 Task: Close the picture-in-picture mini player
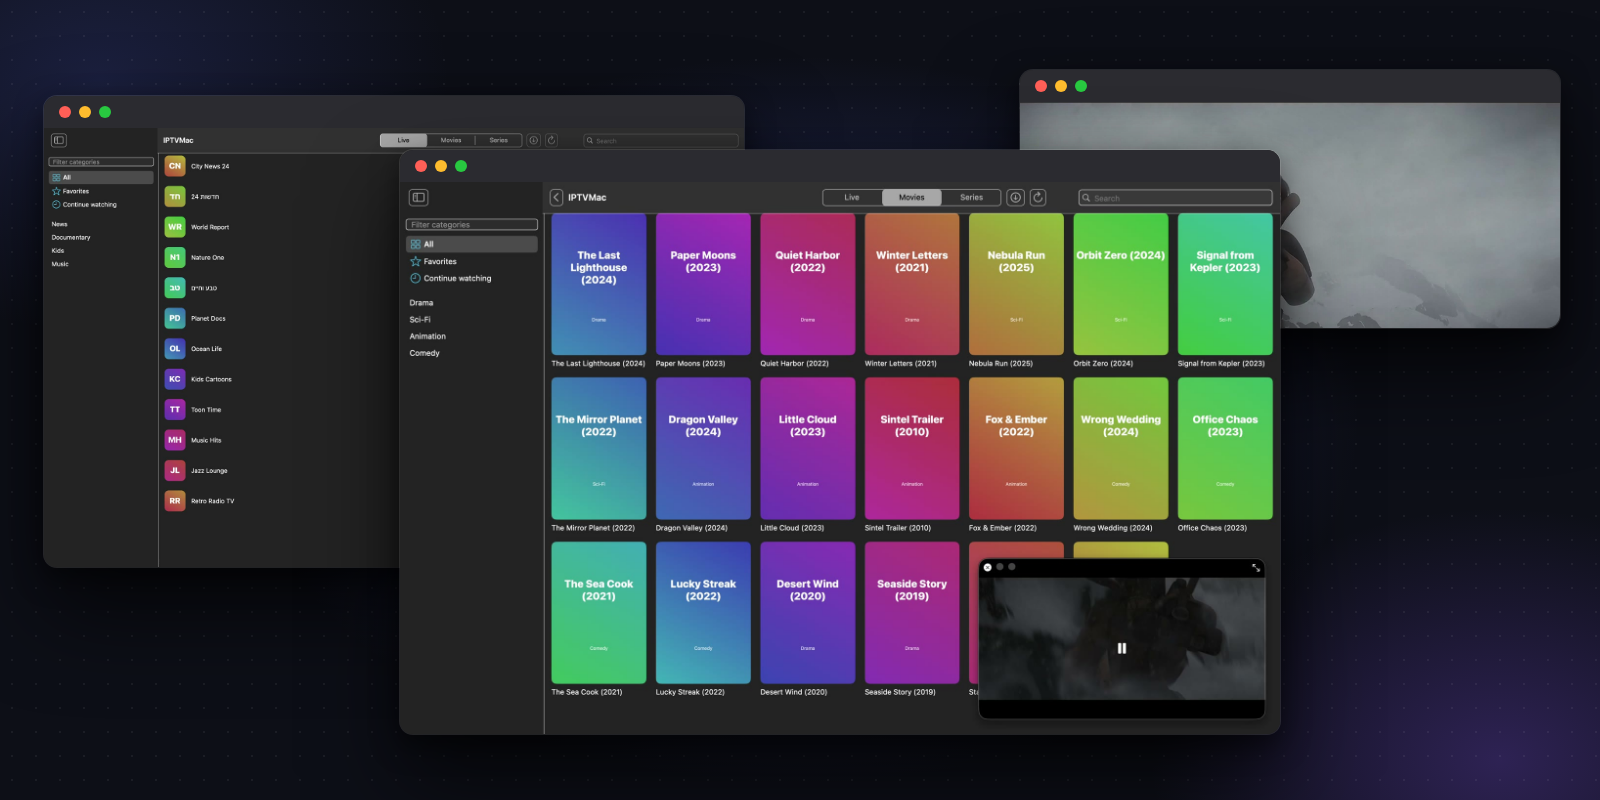987,567
